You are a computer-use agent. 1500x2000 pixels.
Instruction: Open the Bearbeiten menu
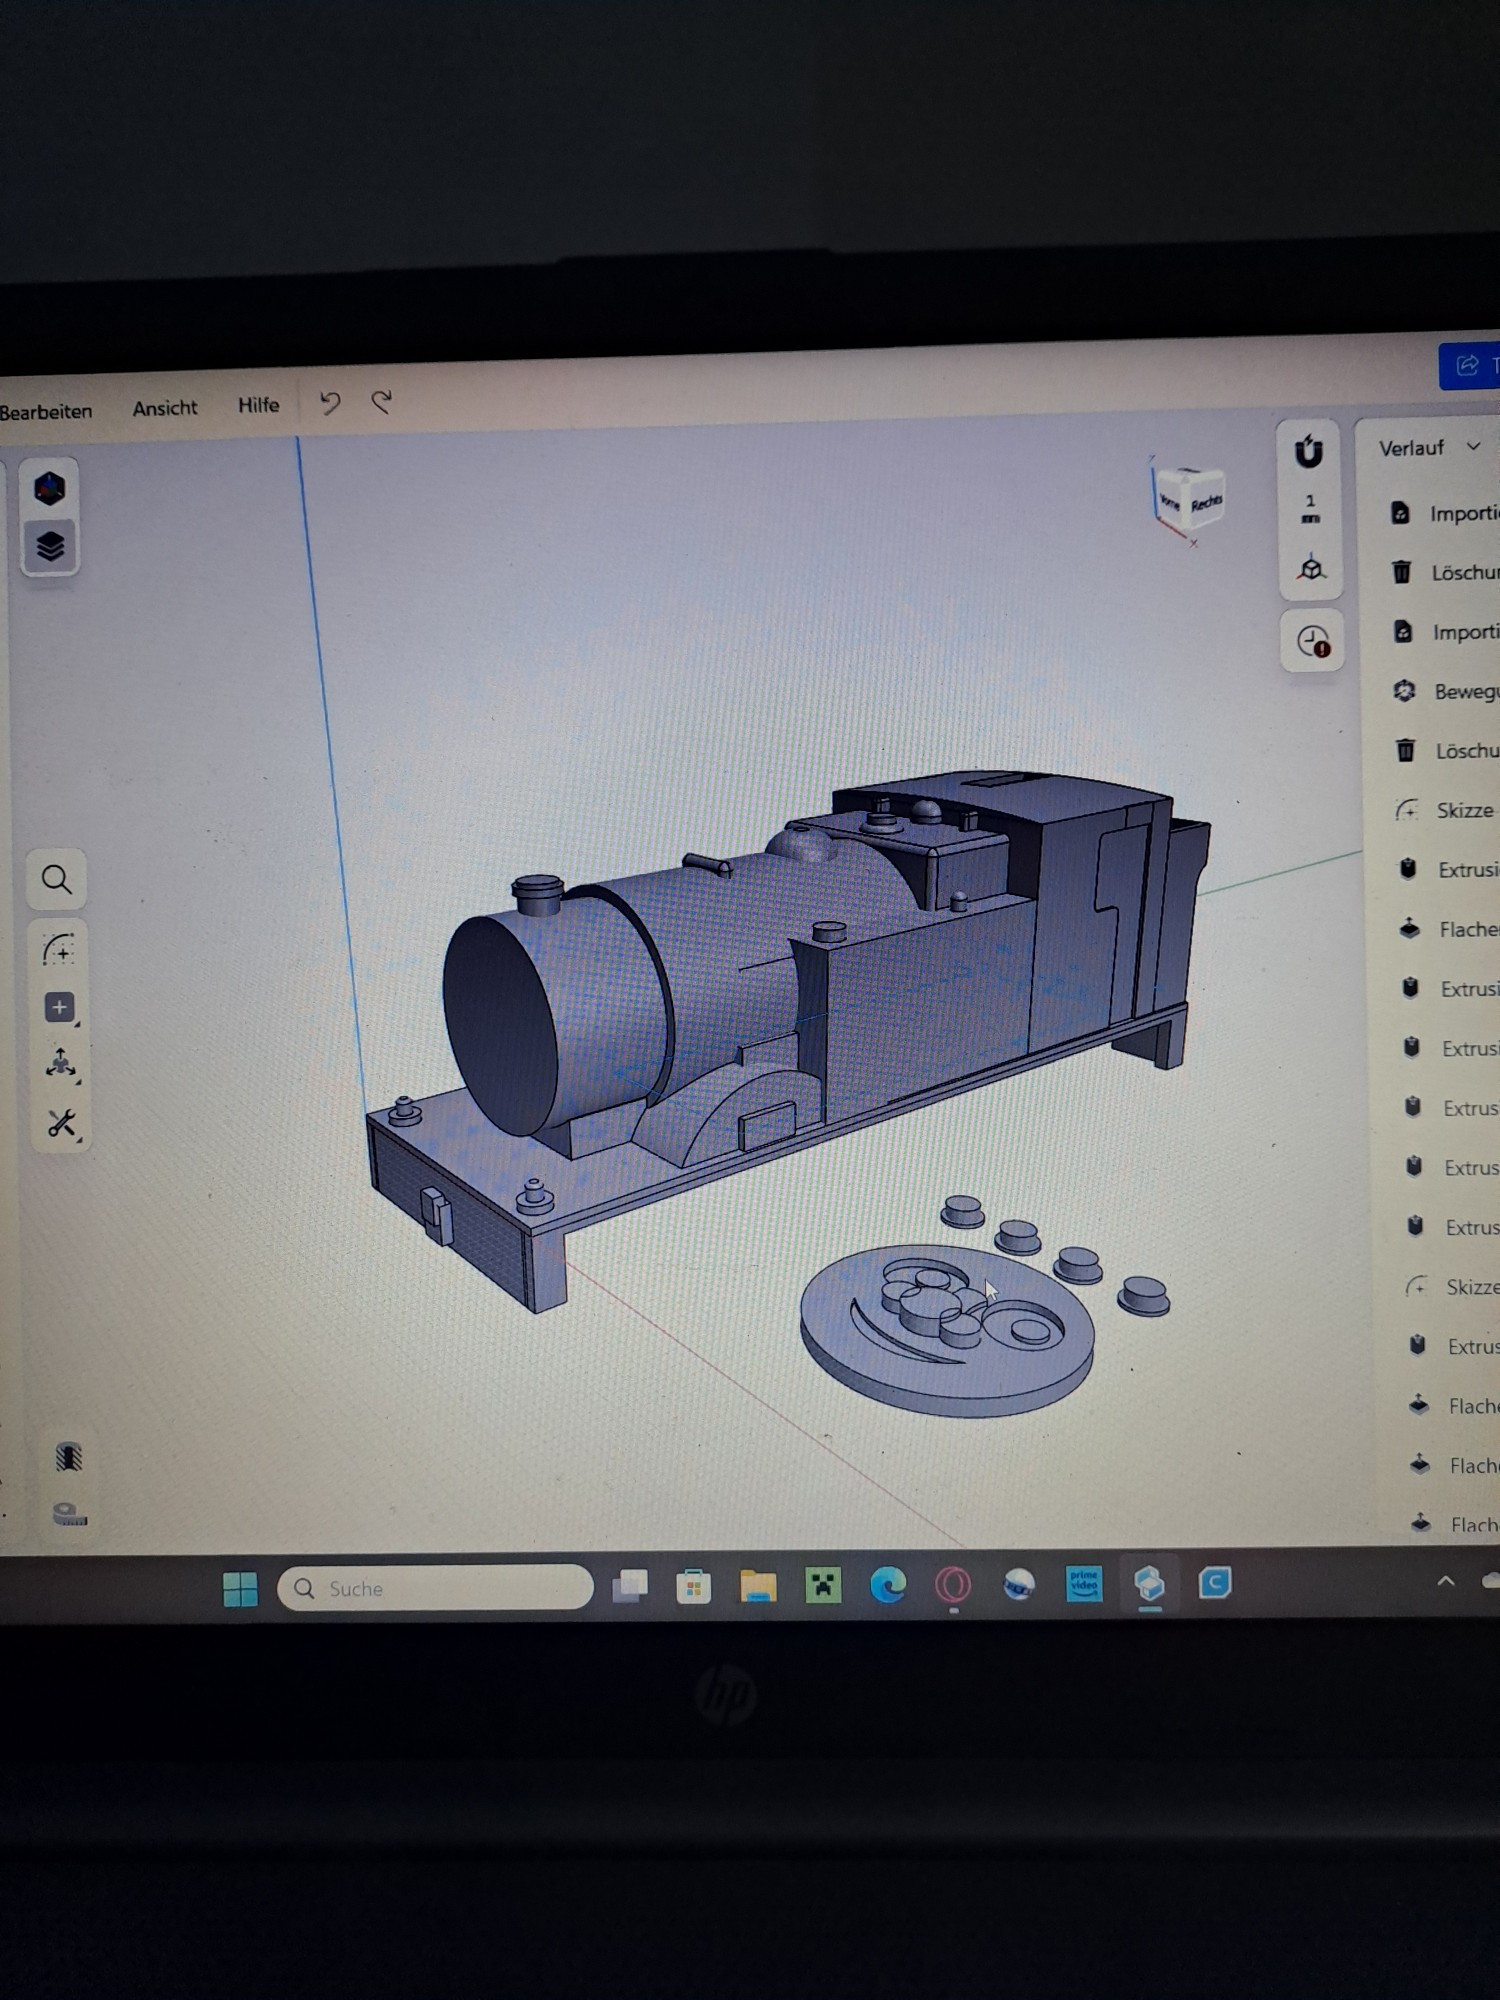click(x=46, y=411)
